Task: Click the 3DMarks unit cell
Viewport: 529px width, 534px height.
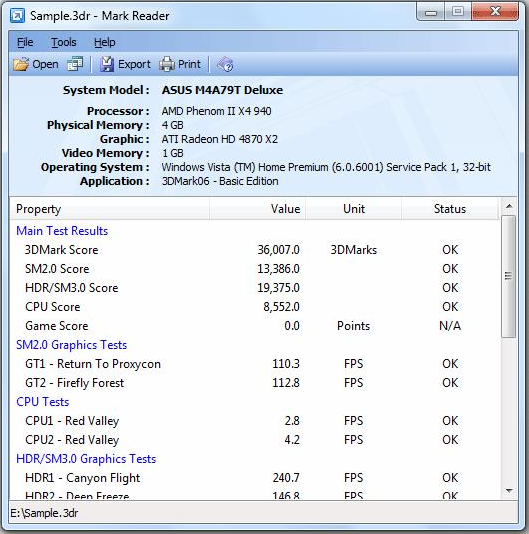Action: tap(354, 250)
